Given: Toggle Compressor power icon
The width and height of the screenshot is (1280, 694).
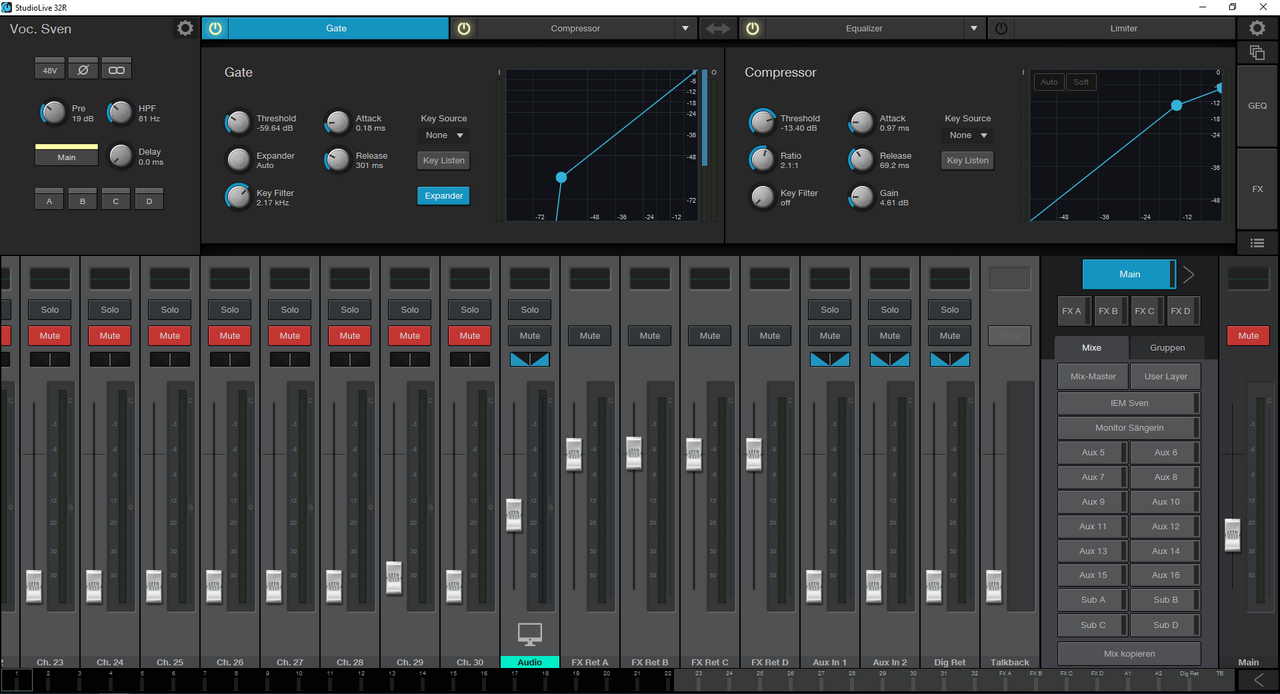Looking at the screenshot, I should pyautogui.click(x=464, y=29).
